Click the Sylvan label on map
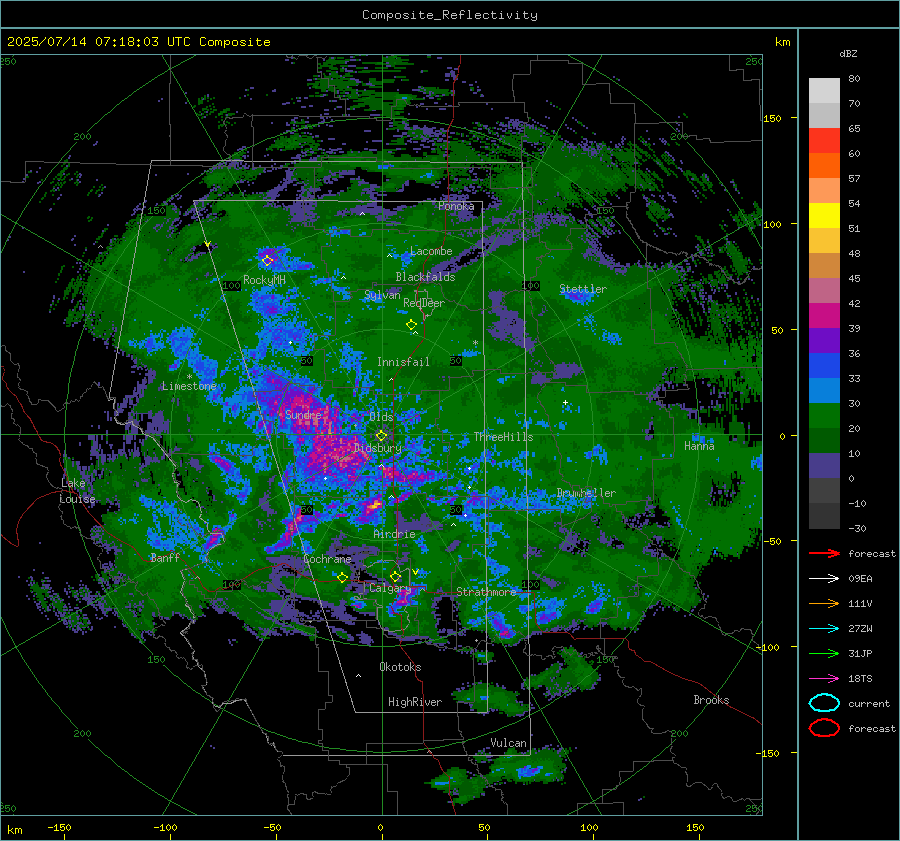The image size is (900, 841). coord(382,295)
